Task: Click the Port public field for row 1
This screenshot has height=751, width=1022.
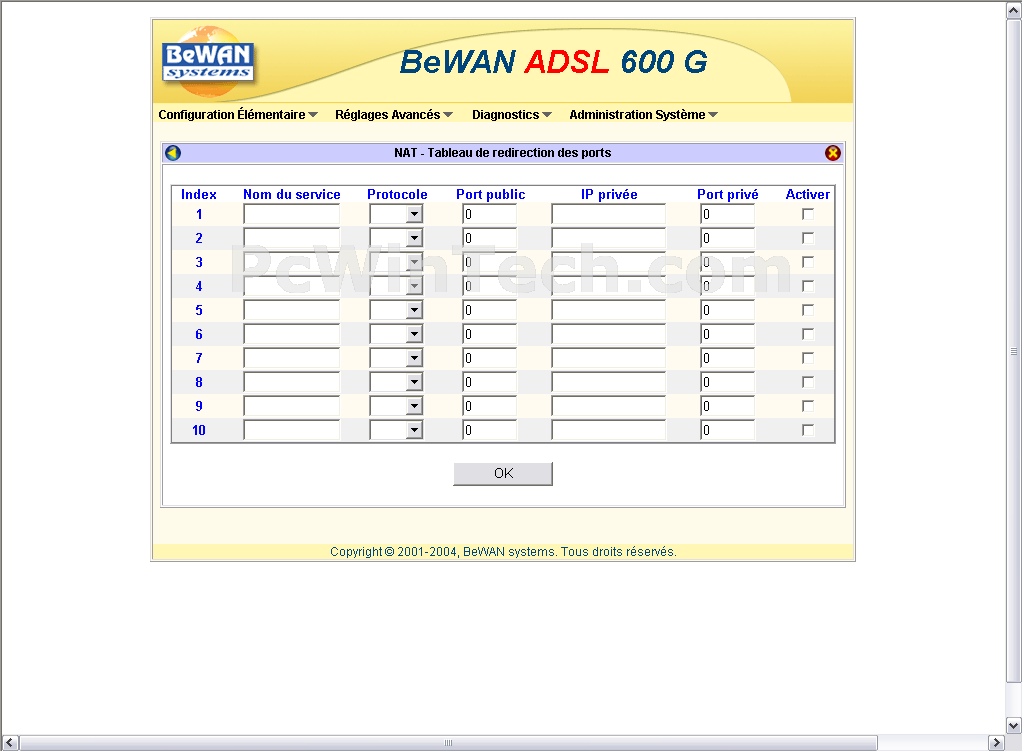Action: tap(489, 214)
